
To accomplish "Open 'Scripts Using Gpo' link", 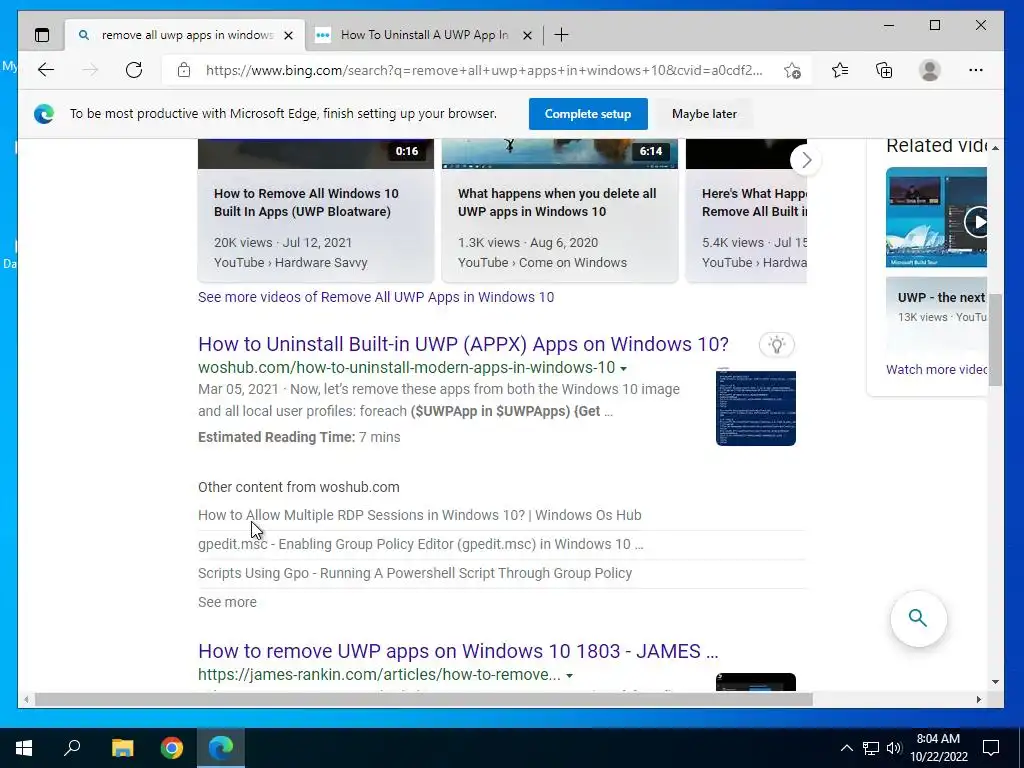I will (x=415, y=573).
